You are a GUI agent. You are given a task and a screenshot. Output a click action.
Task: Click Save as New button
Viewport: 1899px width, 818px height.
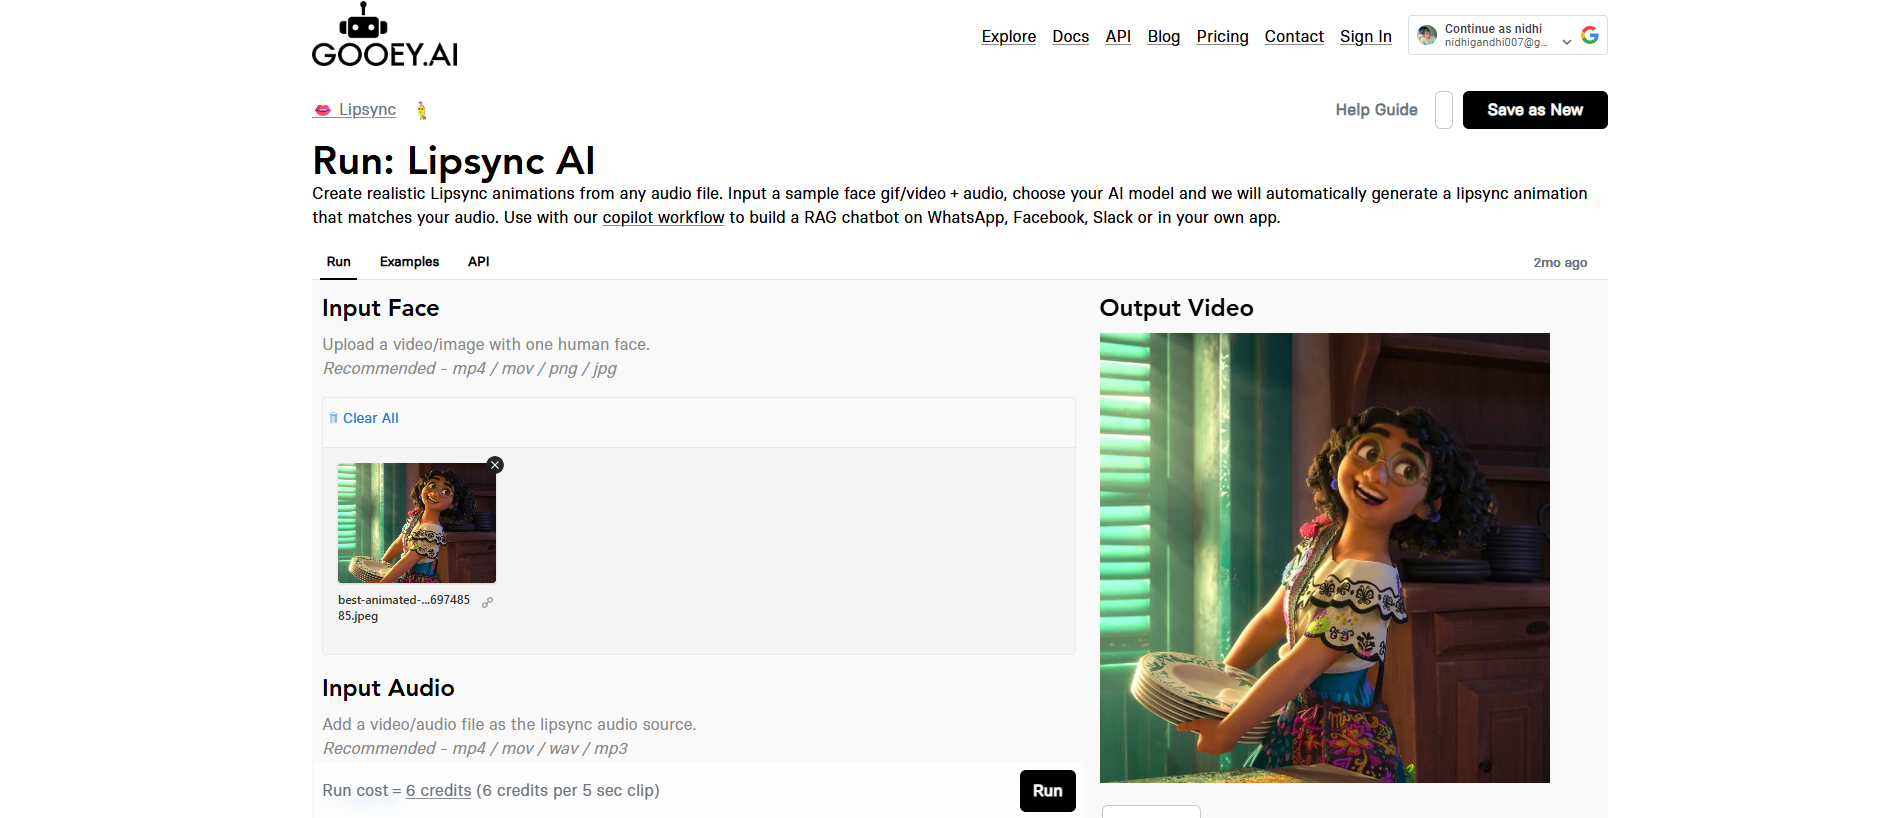[x=1535, y=110]
